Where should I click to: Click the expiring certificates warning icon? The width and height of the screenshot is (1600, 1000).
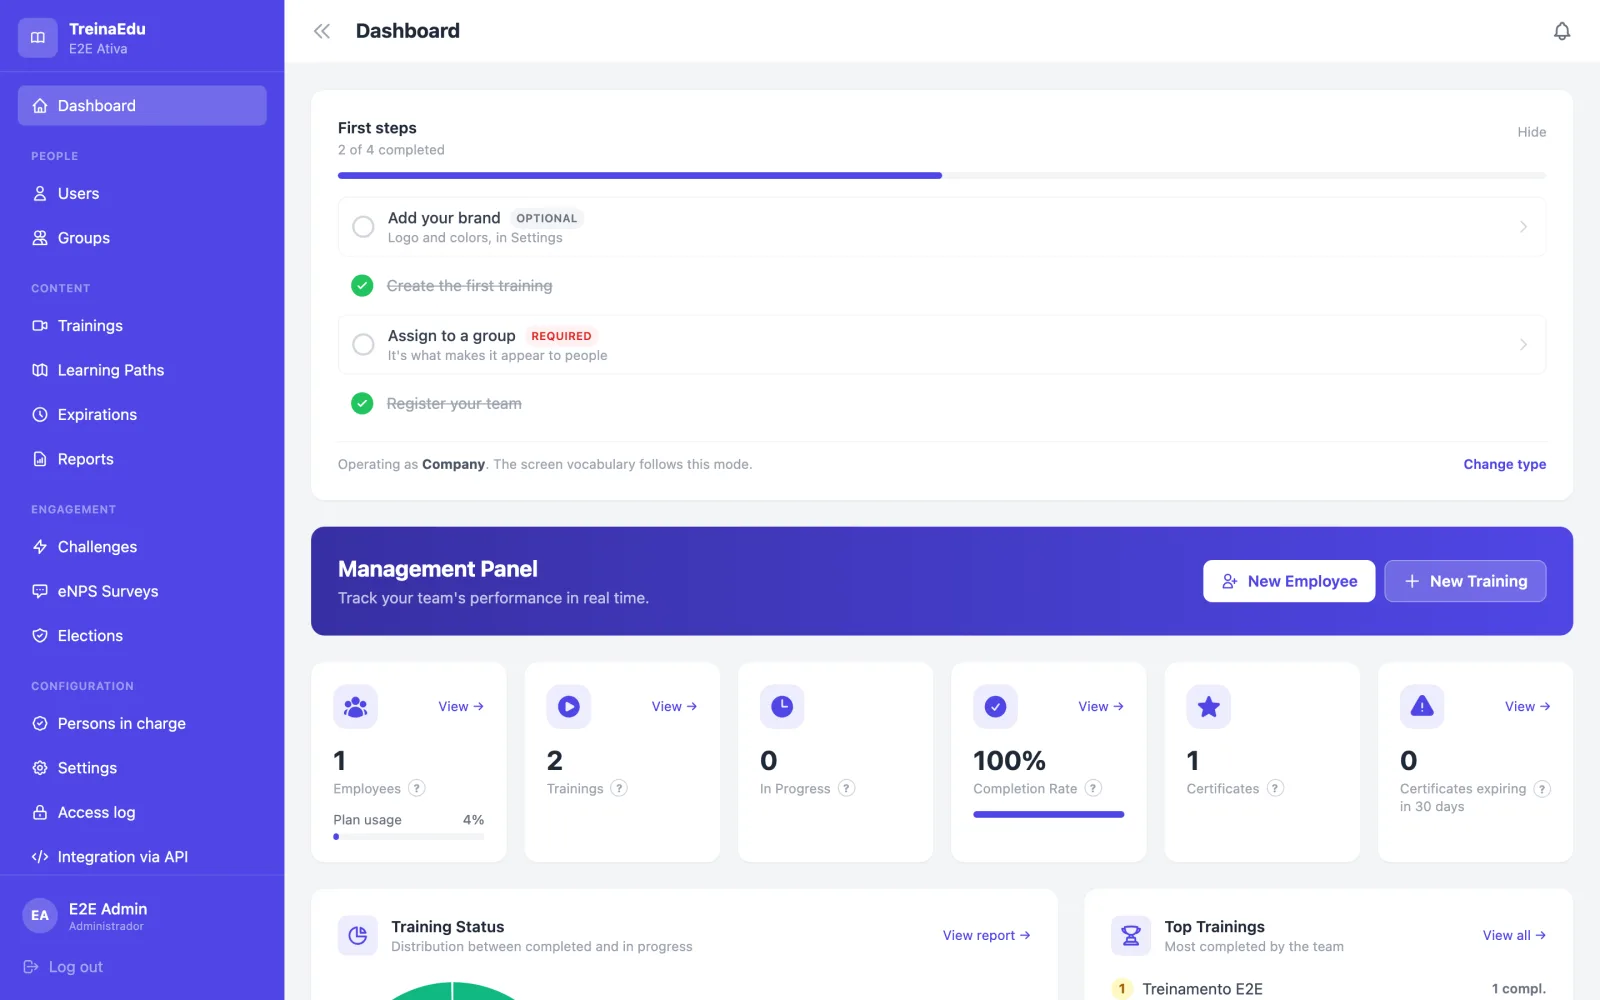1422,707
